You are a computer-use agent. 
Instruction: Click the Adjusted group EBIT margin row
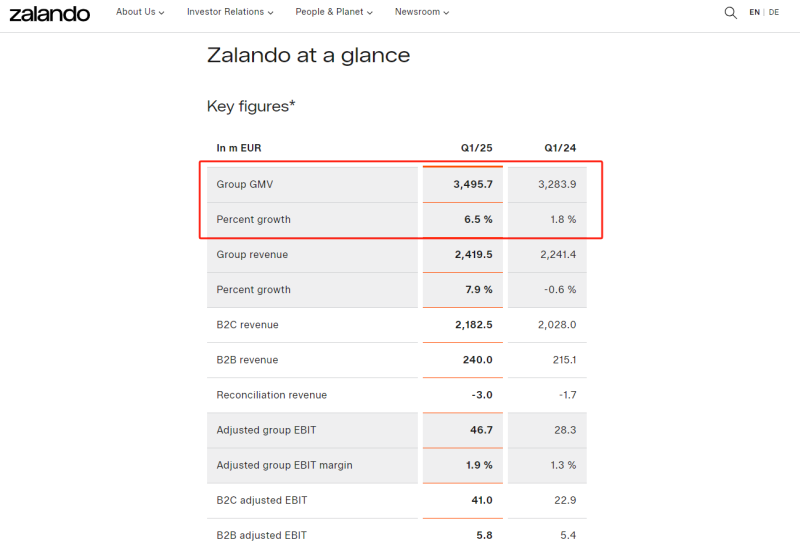point(284,465)
